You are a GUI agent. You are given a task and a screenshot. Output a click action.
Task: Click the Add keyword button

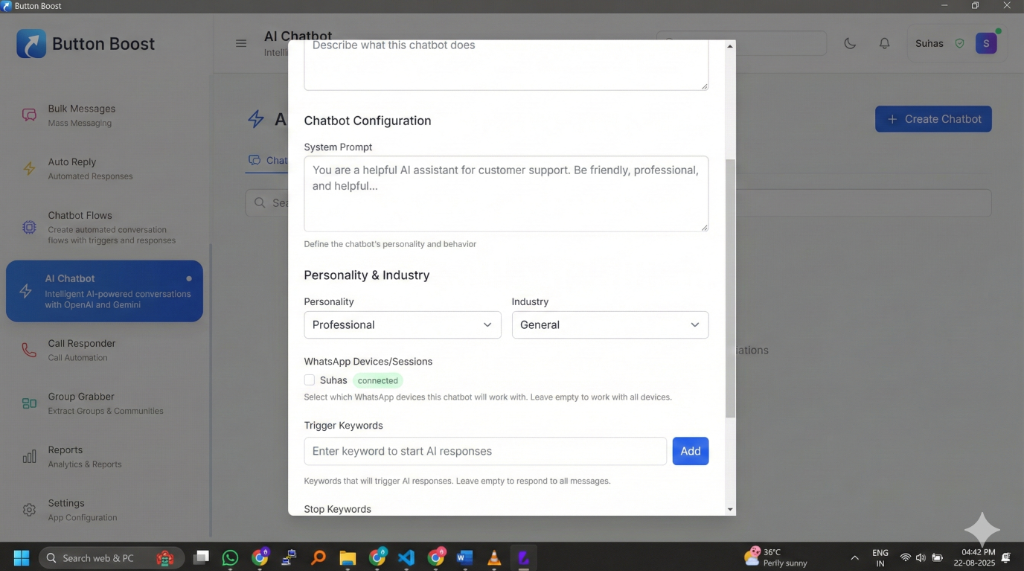[x=690, y=451]
